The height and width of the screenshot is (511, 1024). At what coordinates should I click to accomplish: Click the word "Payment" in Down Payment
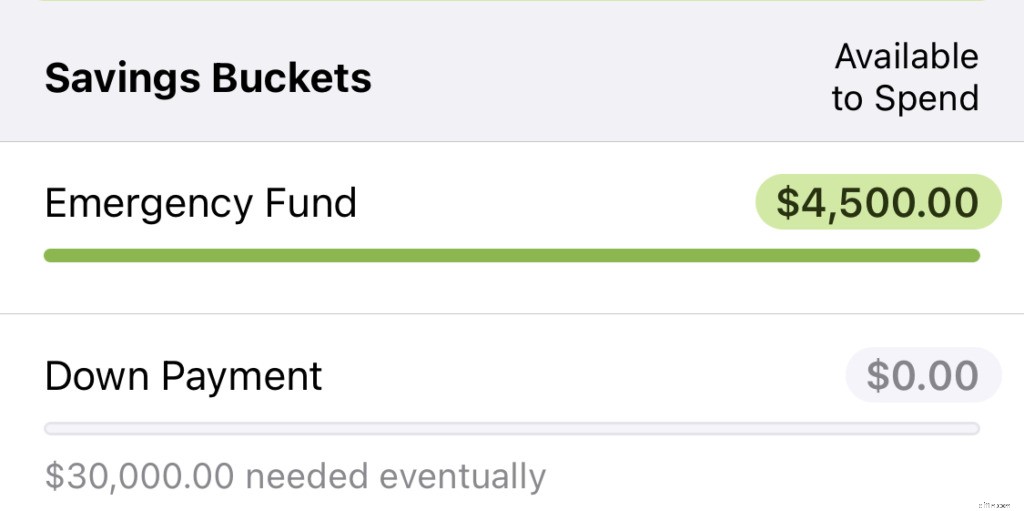(241, 376)
